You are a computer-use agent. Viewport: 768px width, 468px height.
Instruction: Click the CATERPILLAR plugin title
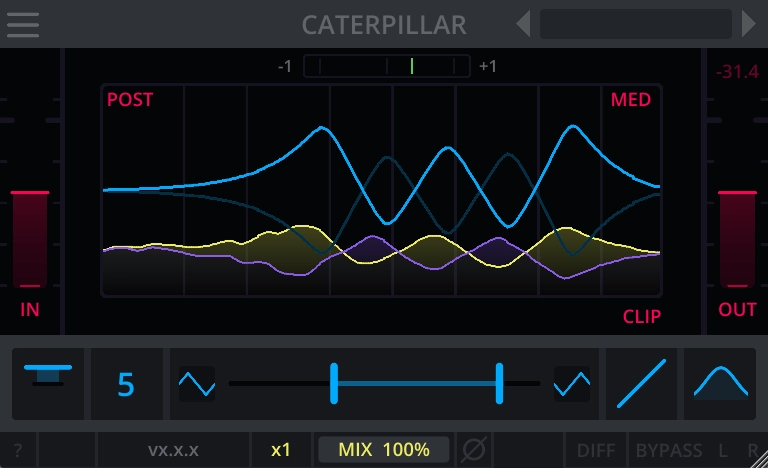(x=384, y=25)
